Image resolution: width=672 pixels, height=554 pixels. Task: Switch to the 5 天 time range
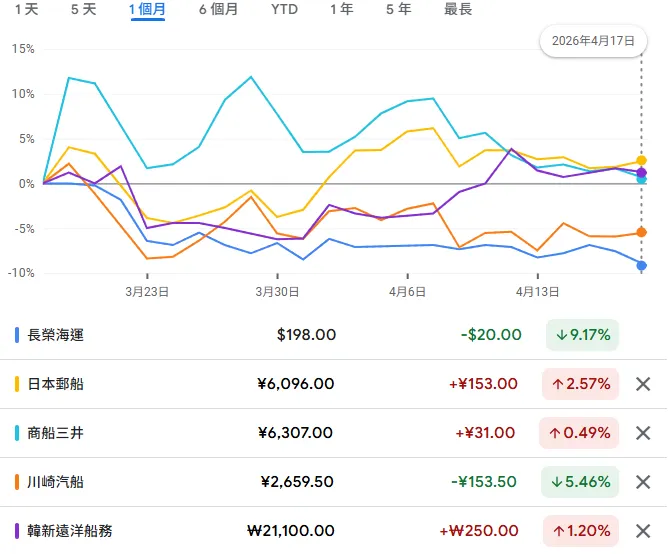tap(84, 9)
